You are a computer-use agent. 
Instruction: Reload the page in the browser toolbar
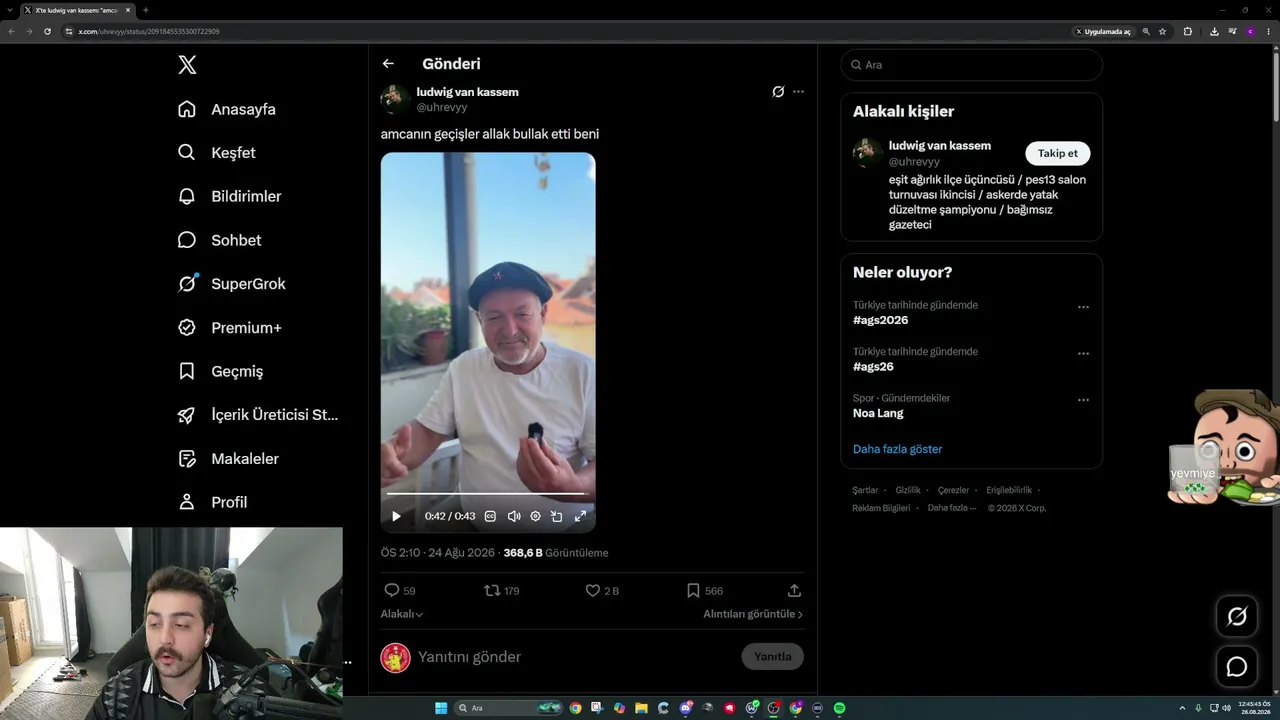(47, 31)
